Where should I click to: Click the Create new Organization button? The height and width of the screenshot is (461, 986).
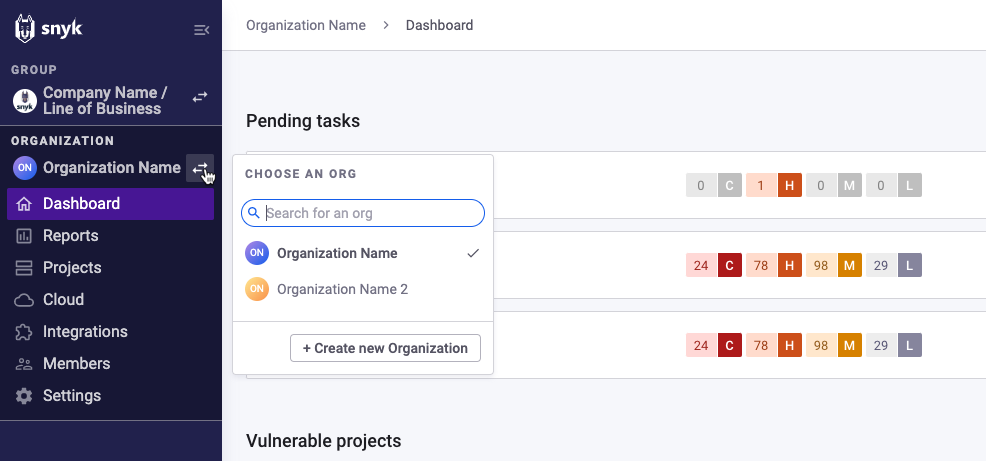click(x=385, y=348)
